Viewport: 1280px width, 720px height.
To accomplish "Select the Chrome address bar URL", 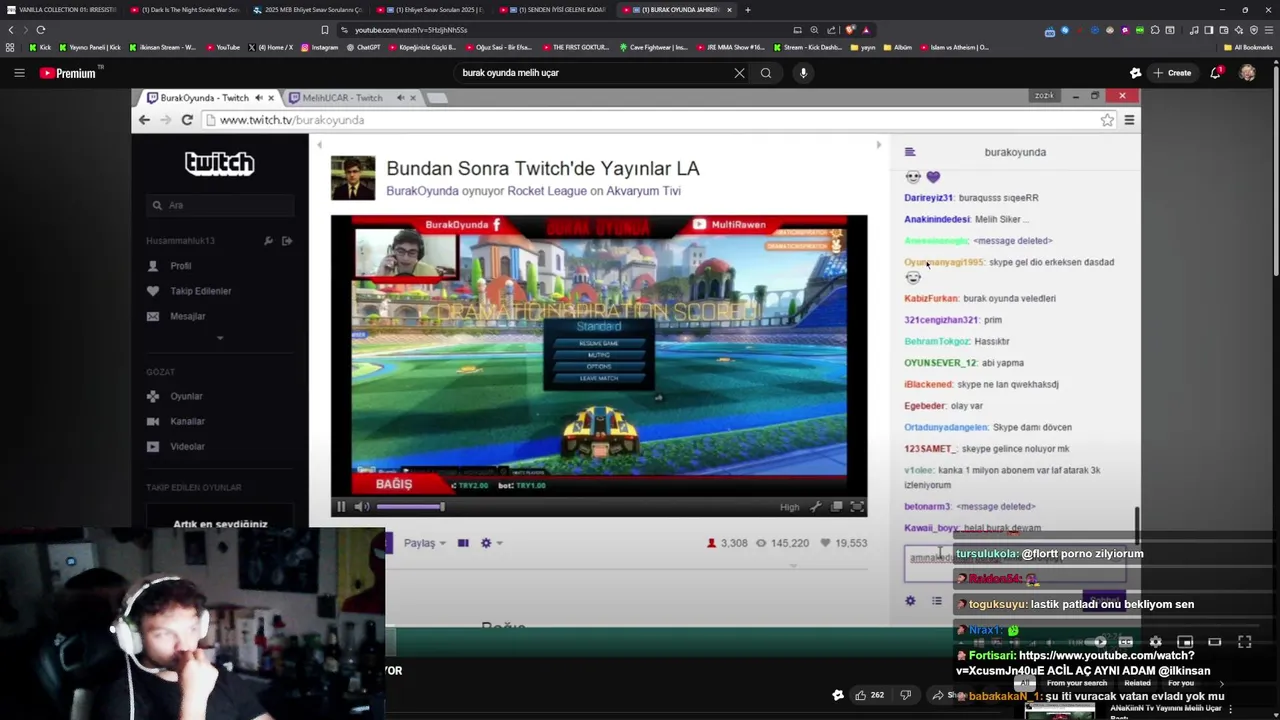I will pos(411,30).
